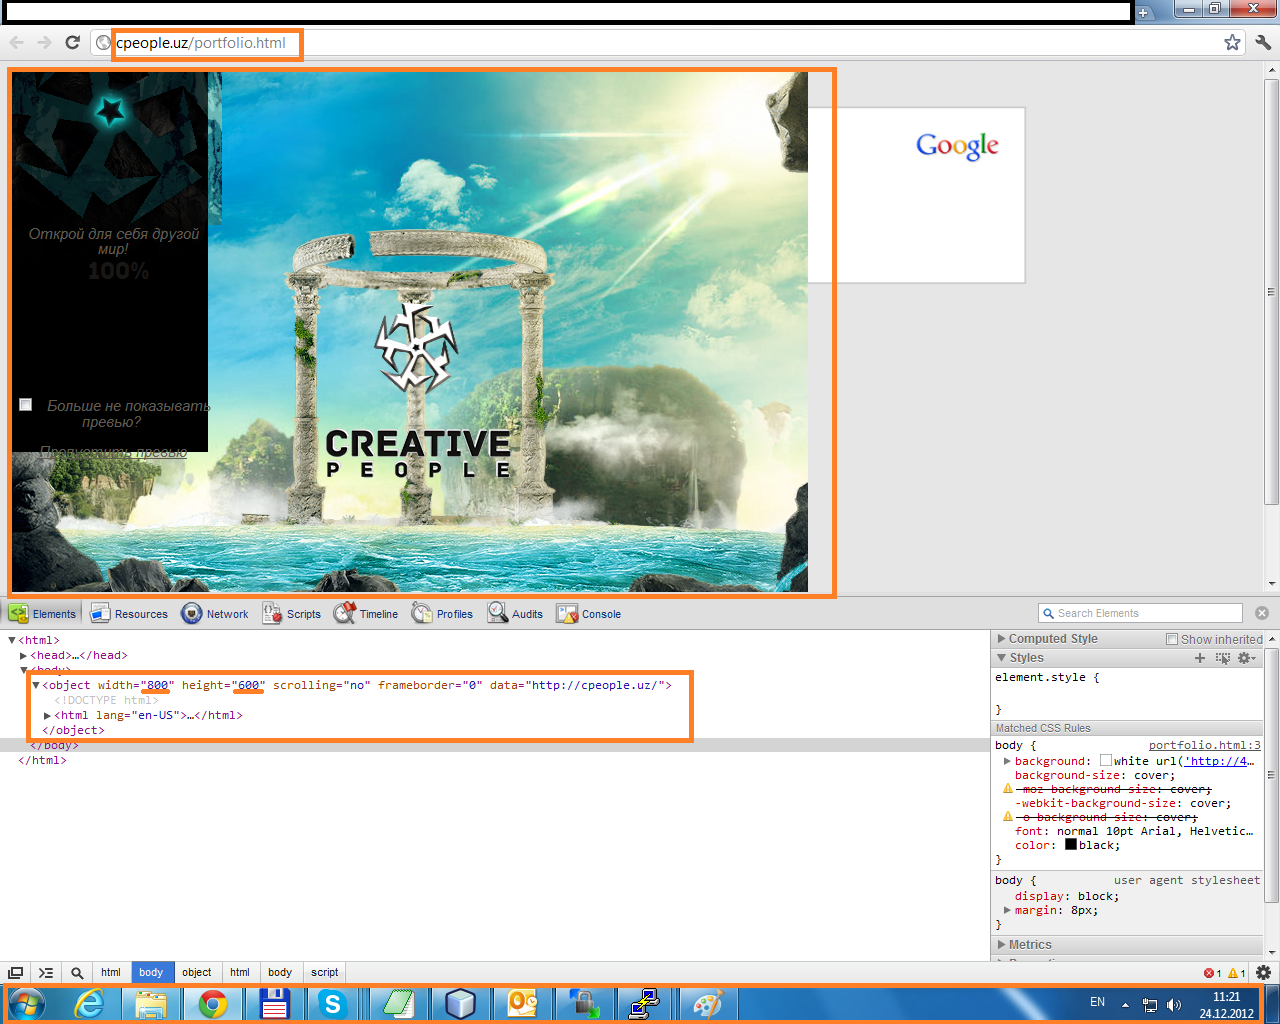Open the floppy disk app in taskbar
The image size is (1280, 1024).
pyautogui.click(x=273, y=1004)
